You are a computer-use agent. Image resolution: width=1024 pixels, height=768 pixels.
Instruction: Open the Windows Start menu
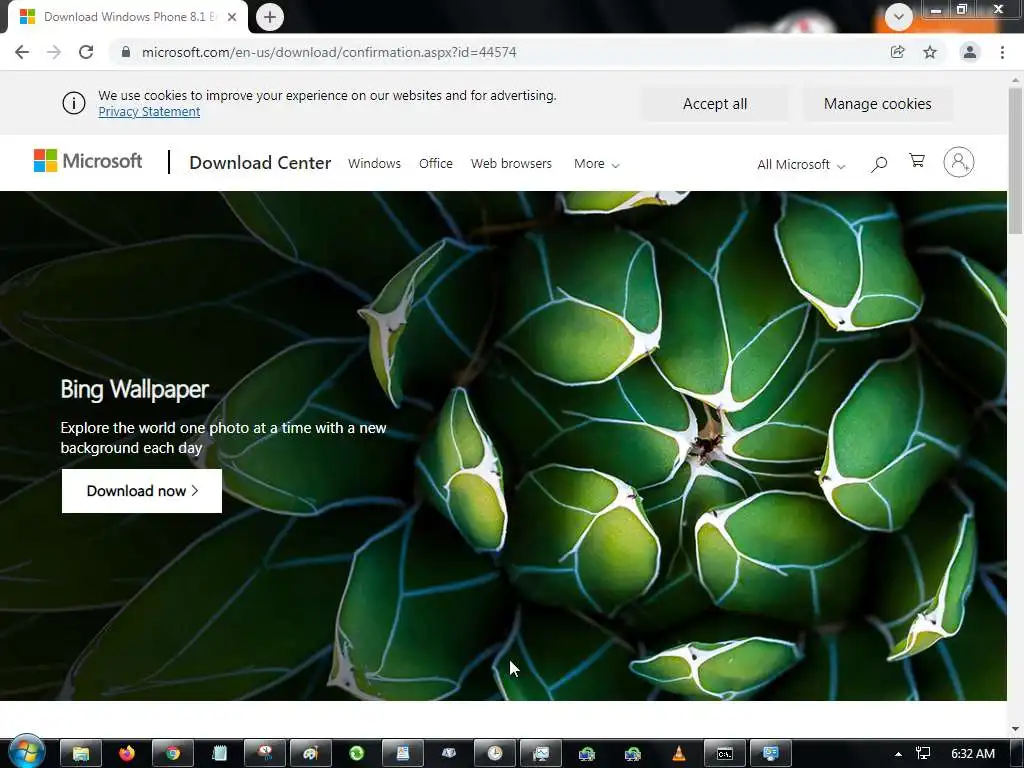[26, 752]
